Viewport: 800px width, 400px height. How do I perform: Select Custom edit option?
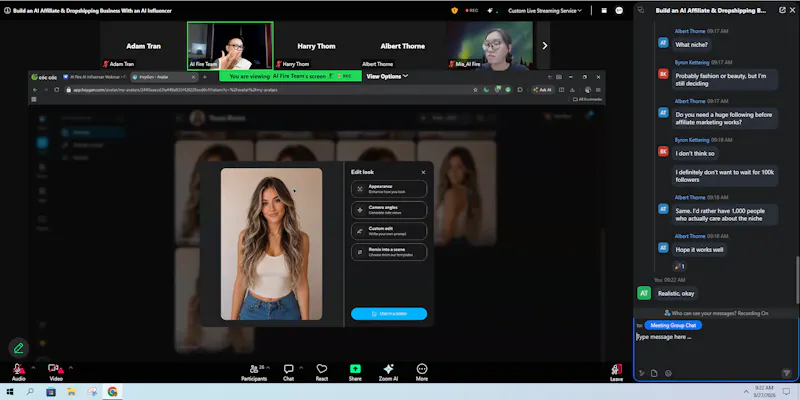(389, 231)
